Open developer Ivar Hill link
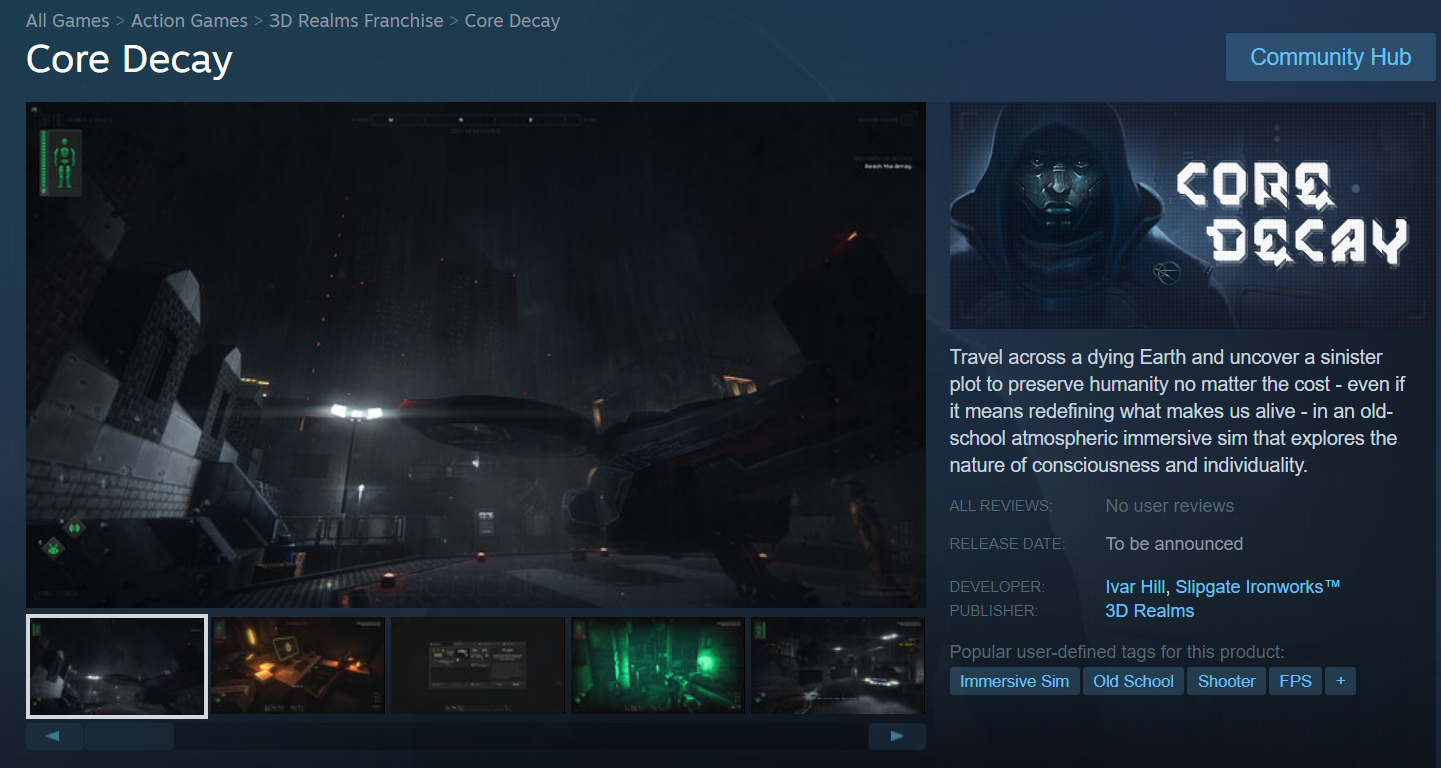 click(1135, 587)
